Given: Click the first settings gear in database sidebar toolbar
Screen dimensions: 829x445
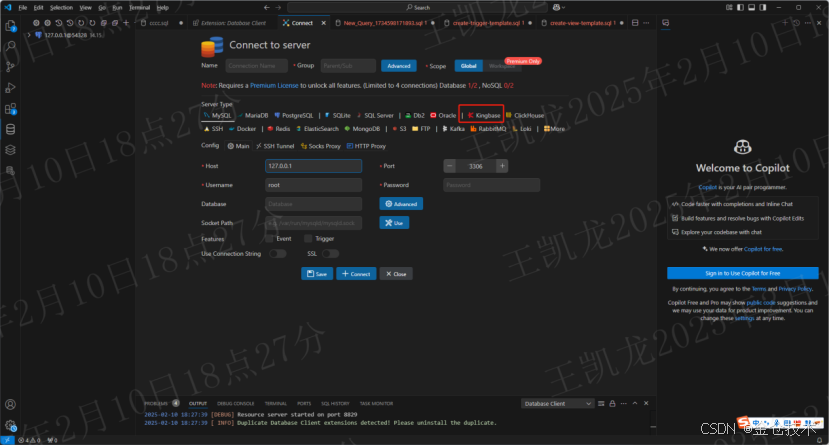Looking at the screenshot, I should coord(36,23).
